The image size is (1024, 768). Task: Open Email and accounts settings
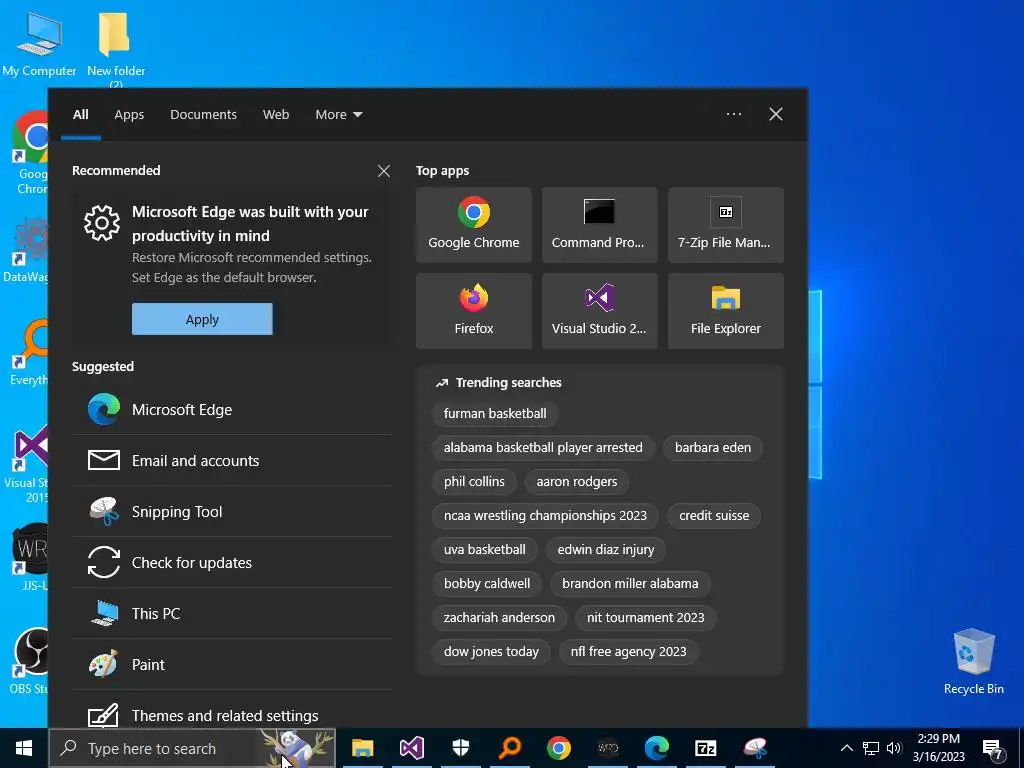click(x=232, y=460)
